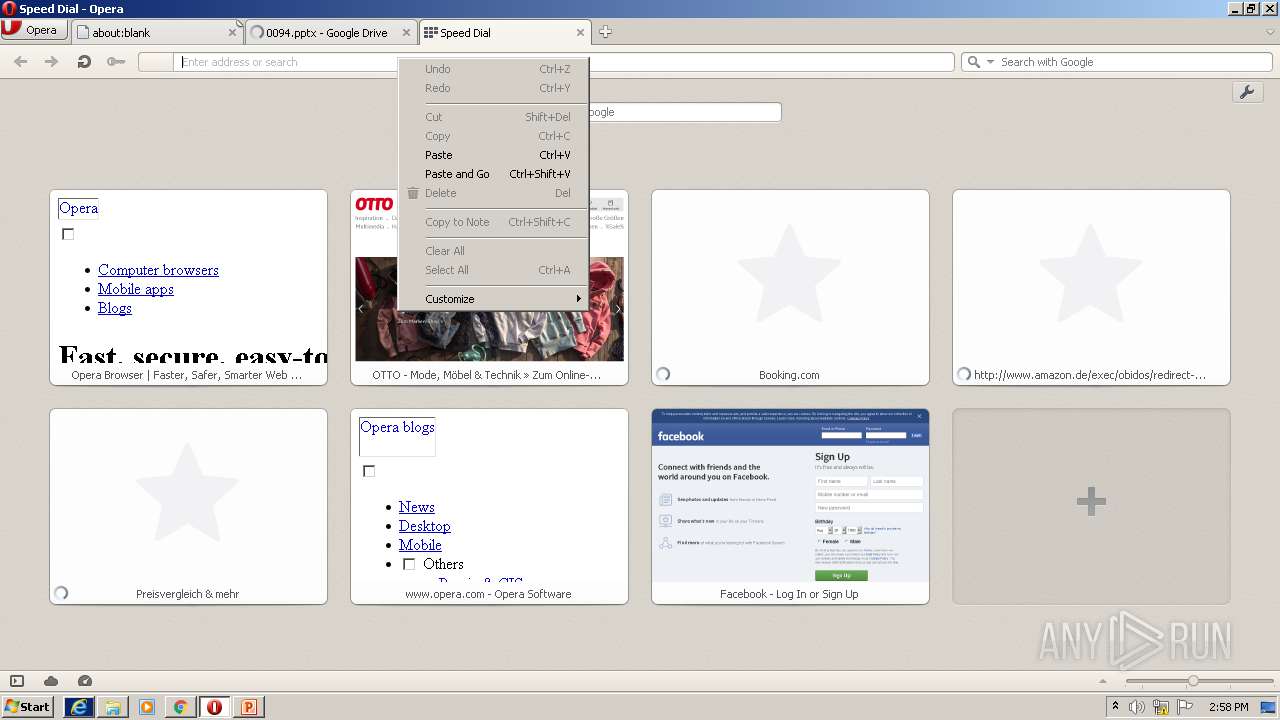This screenshot has height=720, width=1280.
Task: Toggle the panels icon in the status bar
Action: pyautogui.click(x=17, y=681)
